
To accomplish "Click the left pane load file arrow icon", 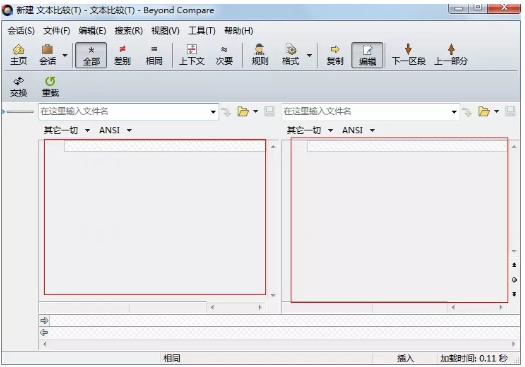I will (227, 112).
